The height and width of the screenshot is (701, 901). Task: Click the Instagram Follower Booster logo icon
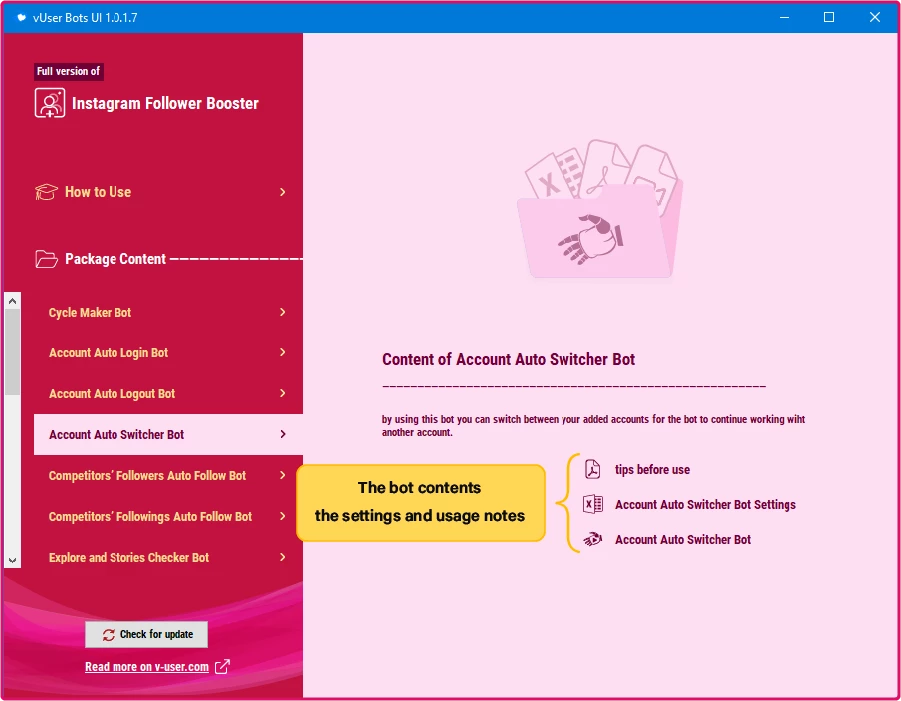click(x=49, y=103)
